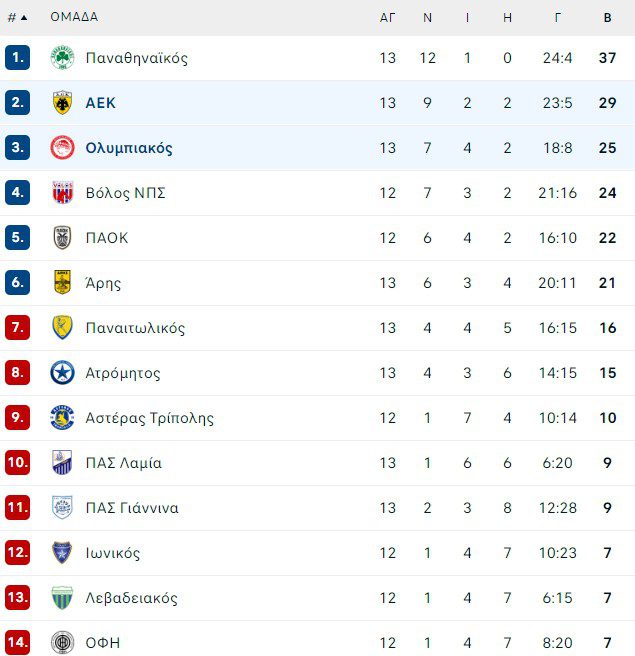Click the Λεβαδειακός green crest
The width and height of the screenshot is (635, 656).
click(x=62, y=598)
